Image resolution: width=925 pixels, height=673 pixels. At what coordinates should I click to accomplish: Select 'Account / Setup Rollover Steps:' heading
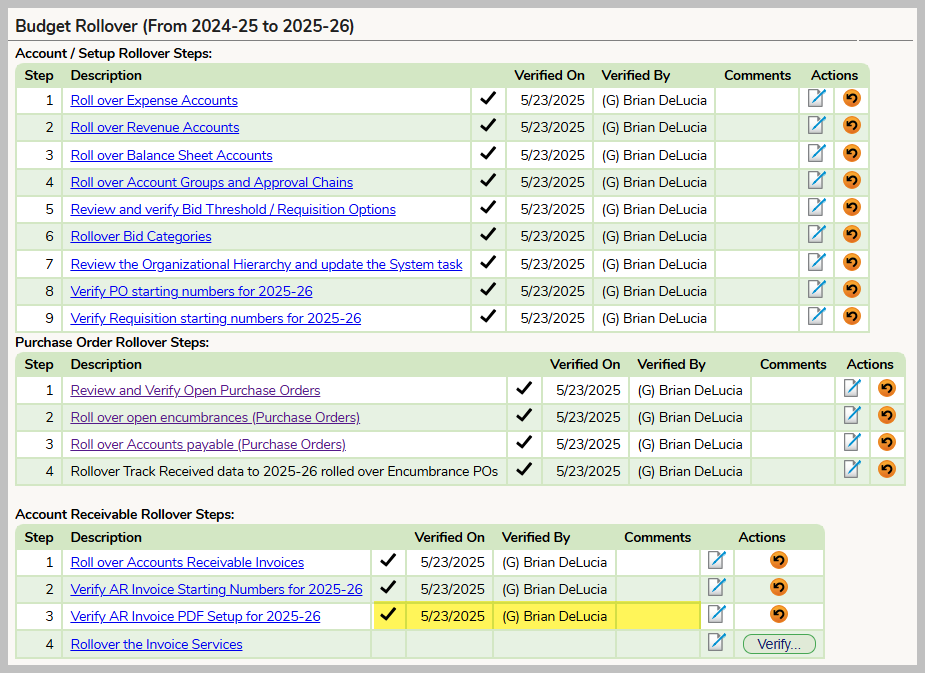pyautogui.click(x=114, y=54)
